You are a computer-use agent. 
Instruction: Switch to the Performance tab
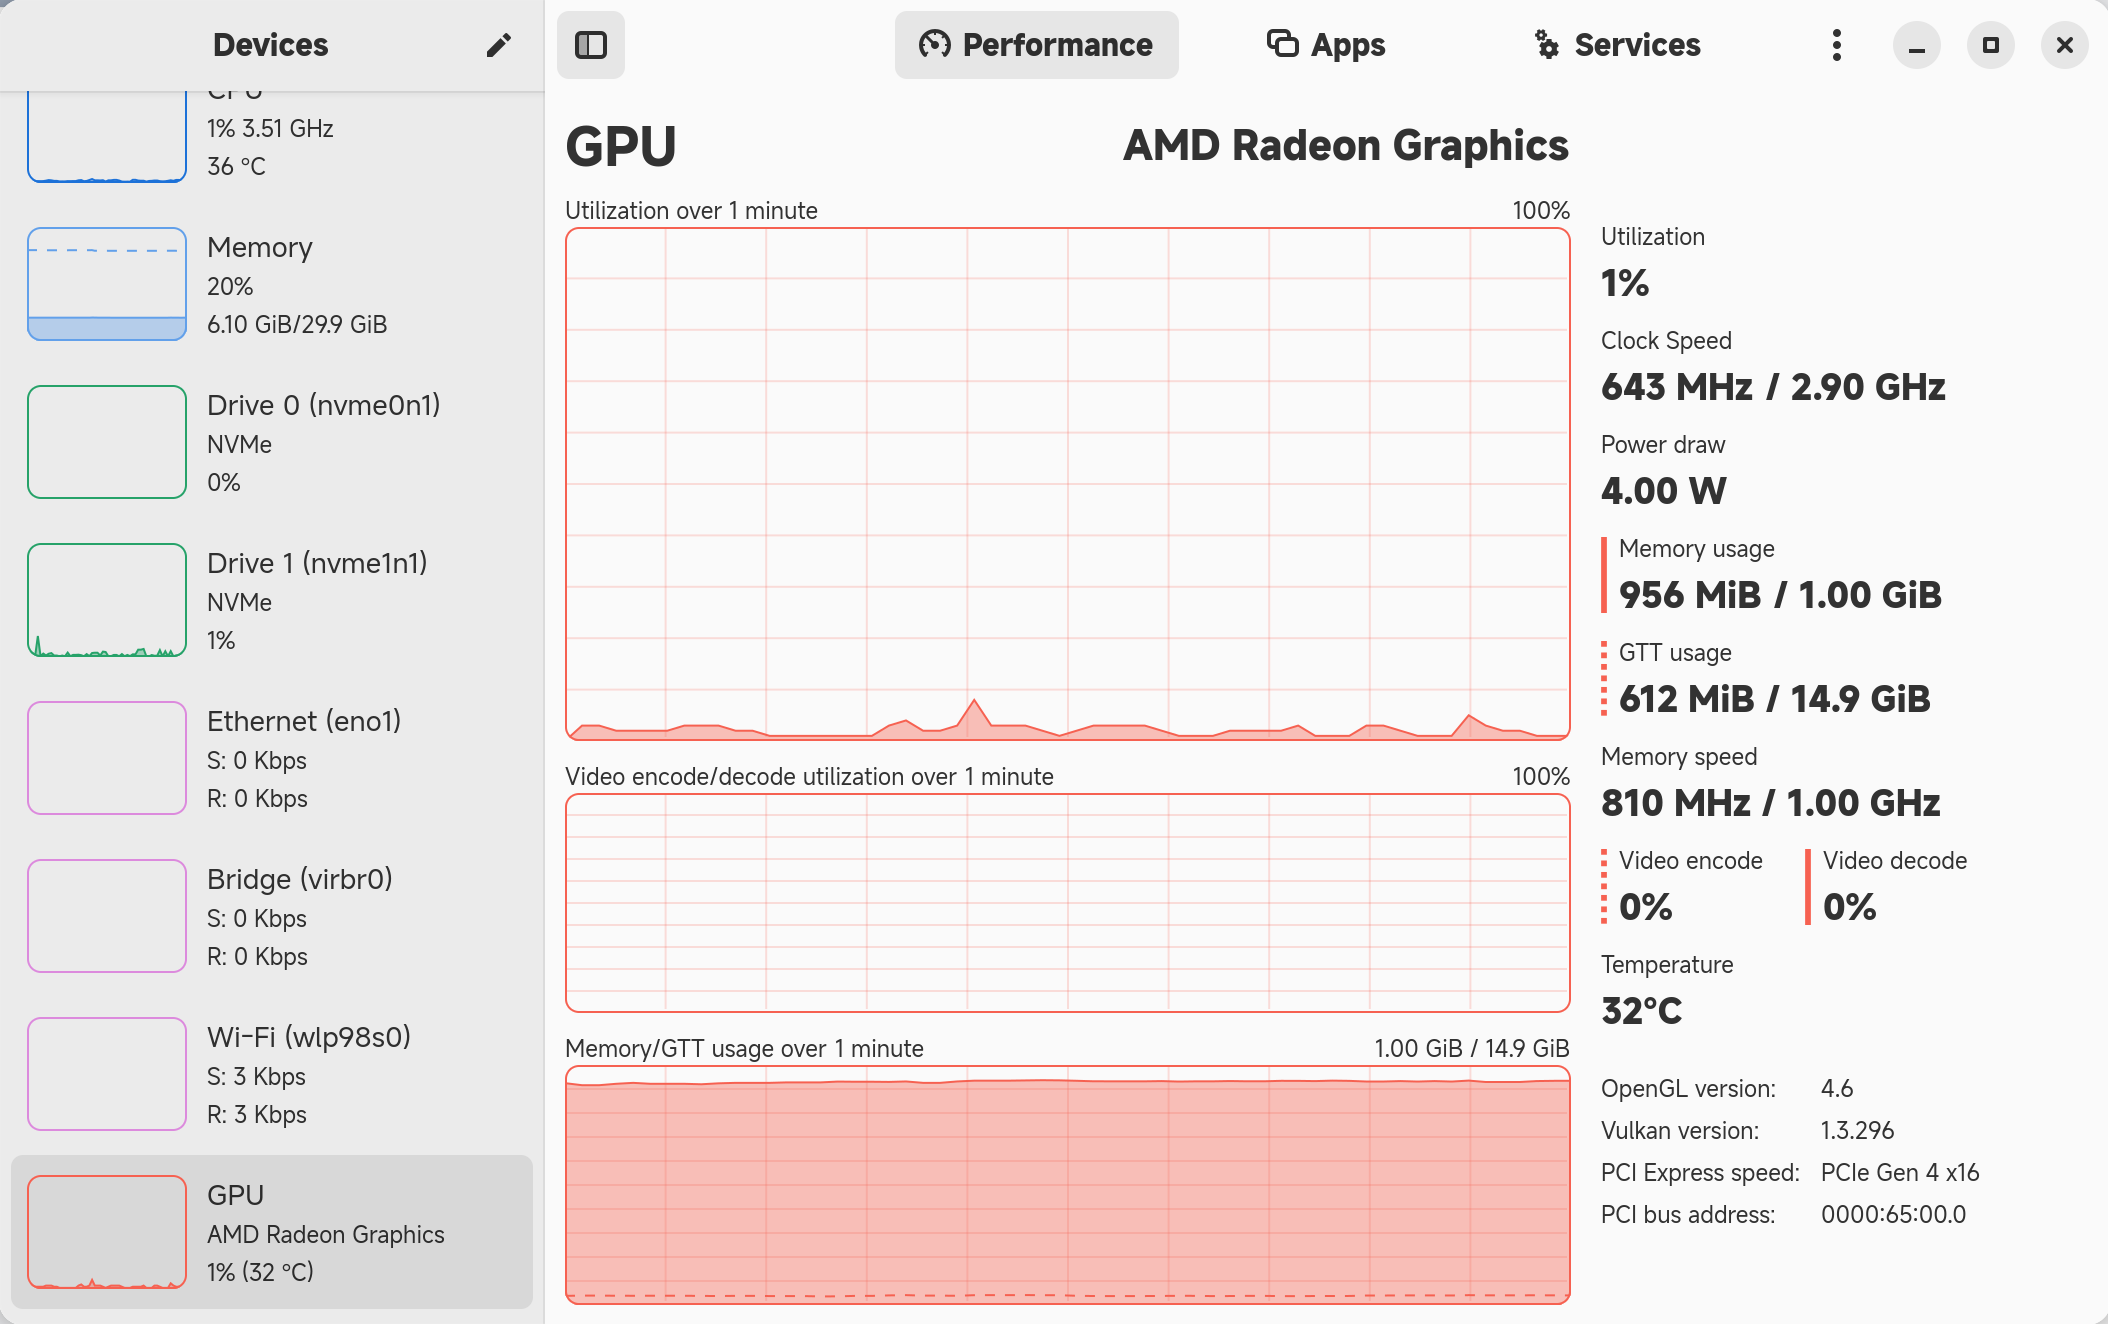click(1037, 45)
